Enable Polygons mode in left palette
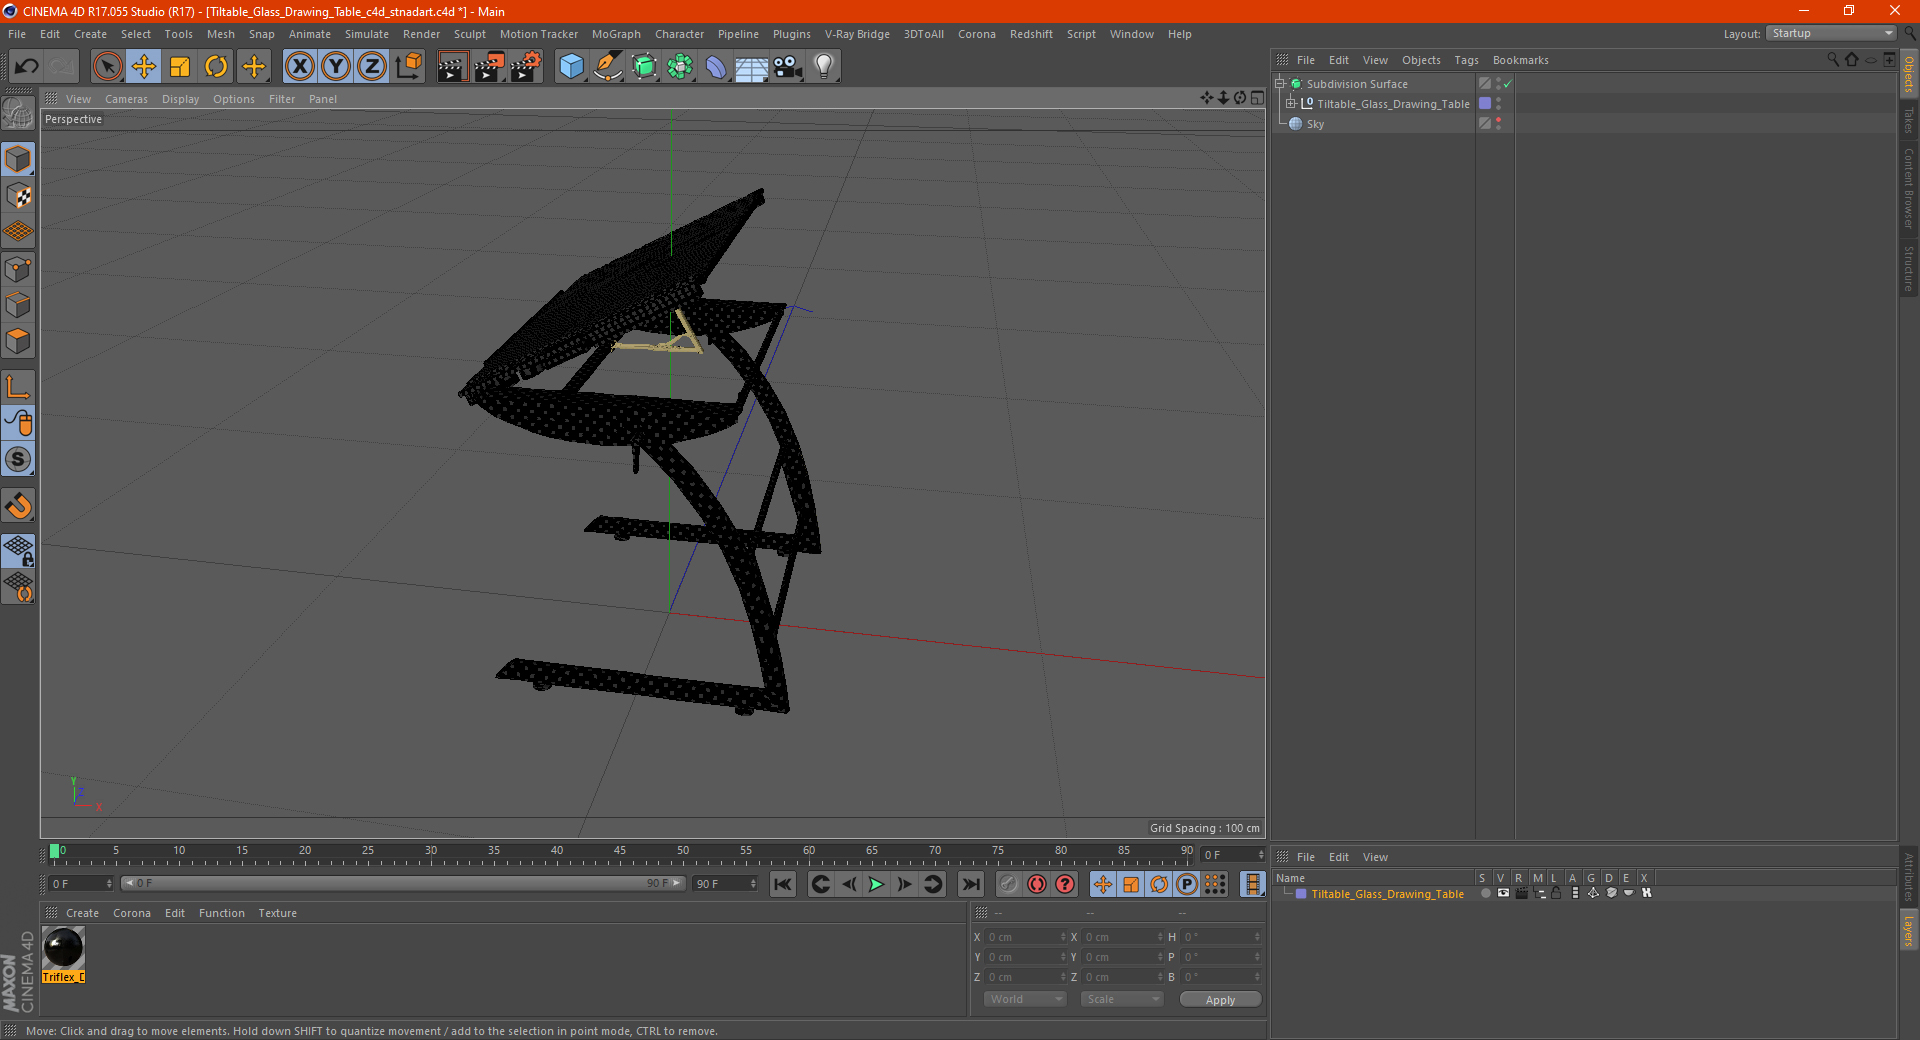 point(19,341)
